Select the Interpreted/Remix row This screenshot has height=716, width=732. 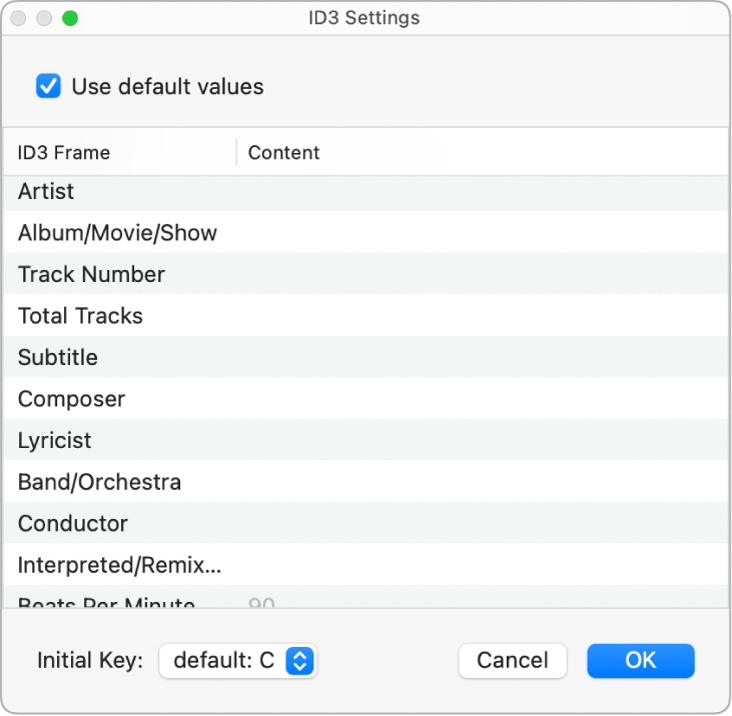pyautogui.click(x=119, y=565)
